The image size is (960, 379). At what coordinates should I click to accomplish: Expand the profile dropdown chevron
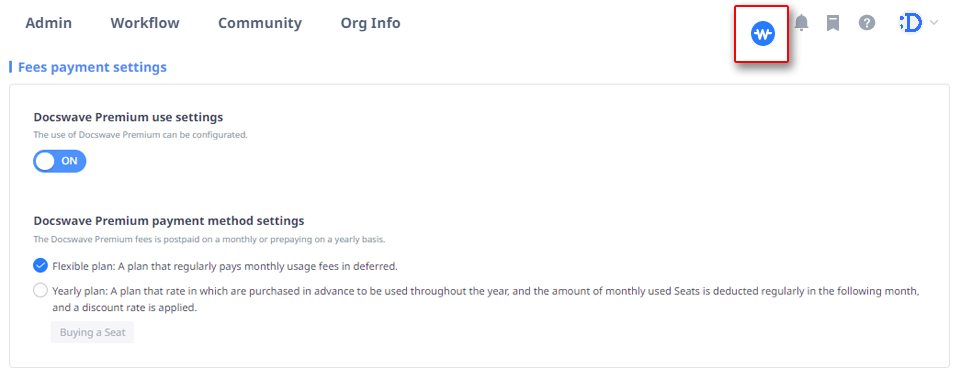(x=934, y=23)
